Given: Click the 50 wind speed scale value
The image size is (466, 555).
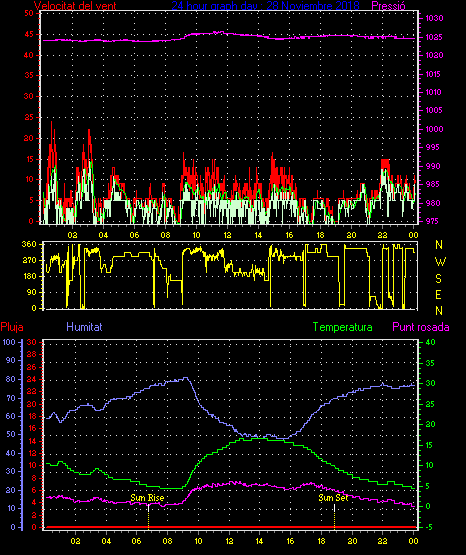Looking at the screenshot, I should pyautogui.click(x=29, y=13).
